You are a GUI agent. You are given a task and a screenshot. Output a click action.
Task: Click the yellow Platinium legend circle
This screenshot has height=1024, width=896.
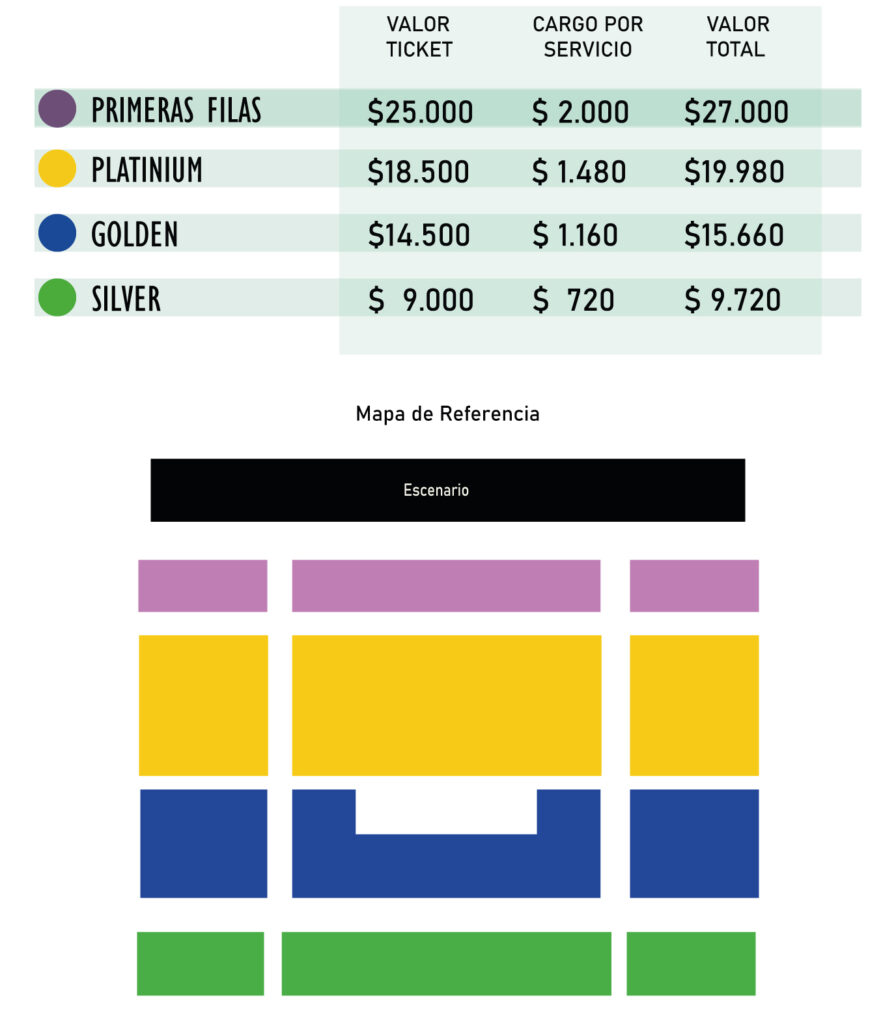(x=57, y=169)
